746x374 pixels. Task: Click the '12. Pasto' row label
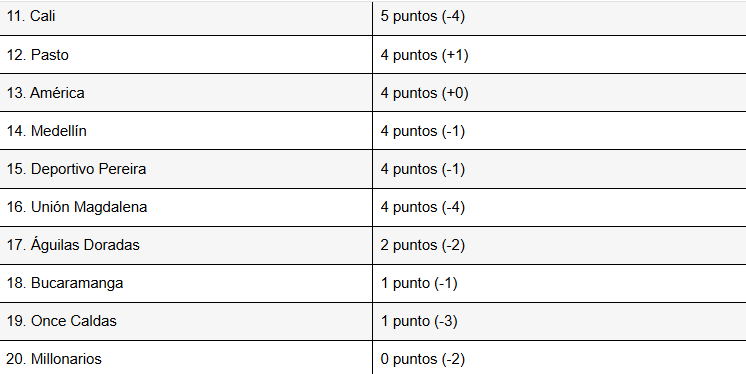tap(186, 55)
